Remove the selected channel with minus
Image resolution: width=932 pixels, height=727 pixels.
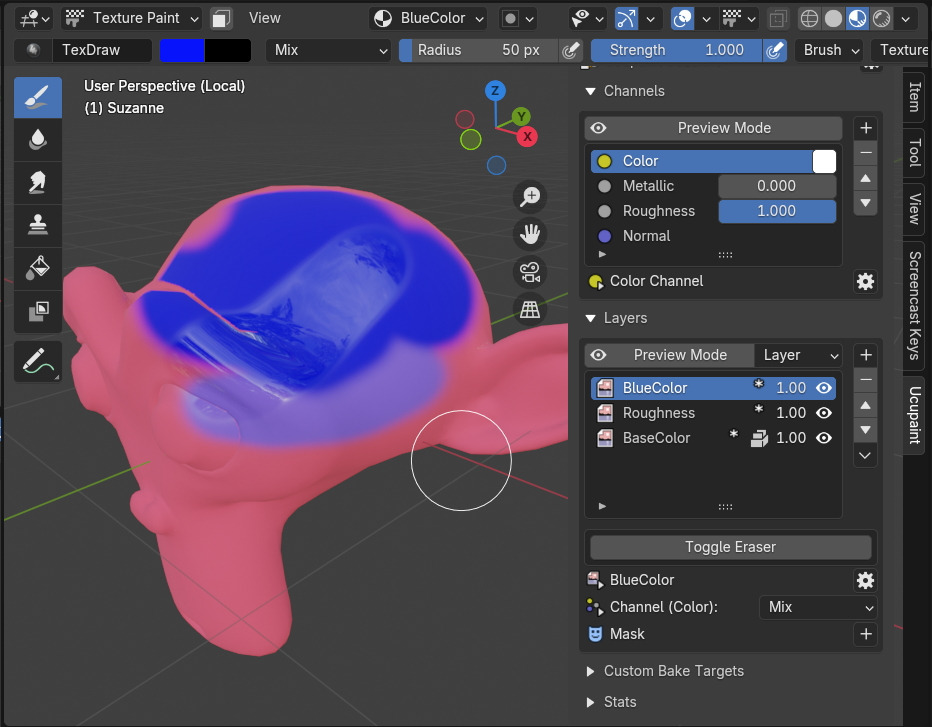[x=865, y=153]
